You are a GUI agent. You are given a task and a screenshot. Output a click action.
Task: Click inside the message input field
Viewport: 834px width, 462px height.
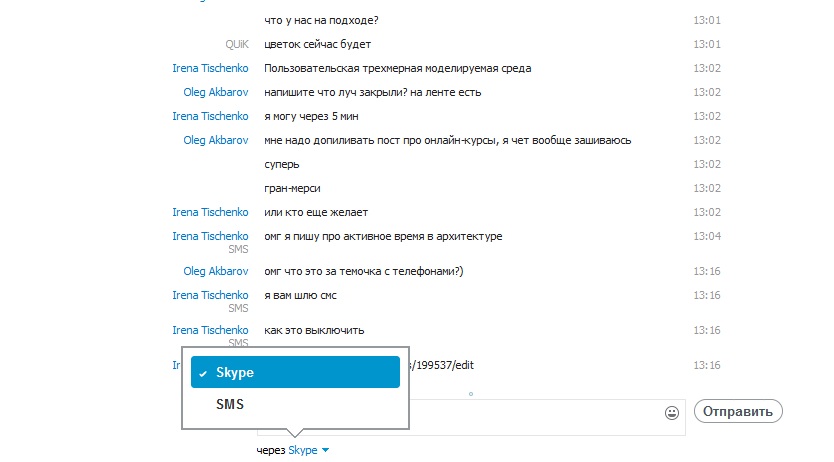tap(535, 417)
